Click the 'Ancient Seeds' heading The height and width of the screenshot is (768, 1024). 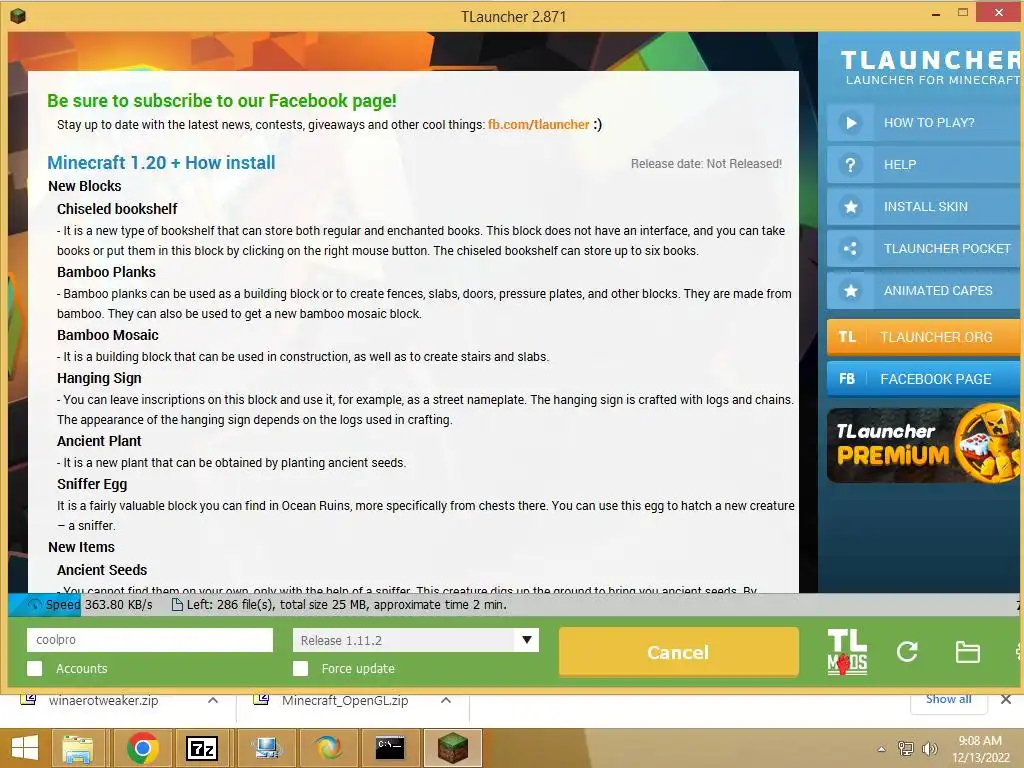tap(102, 569)
